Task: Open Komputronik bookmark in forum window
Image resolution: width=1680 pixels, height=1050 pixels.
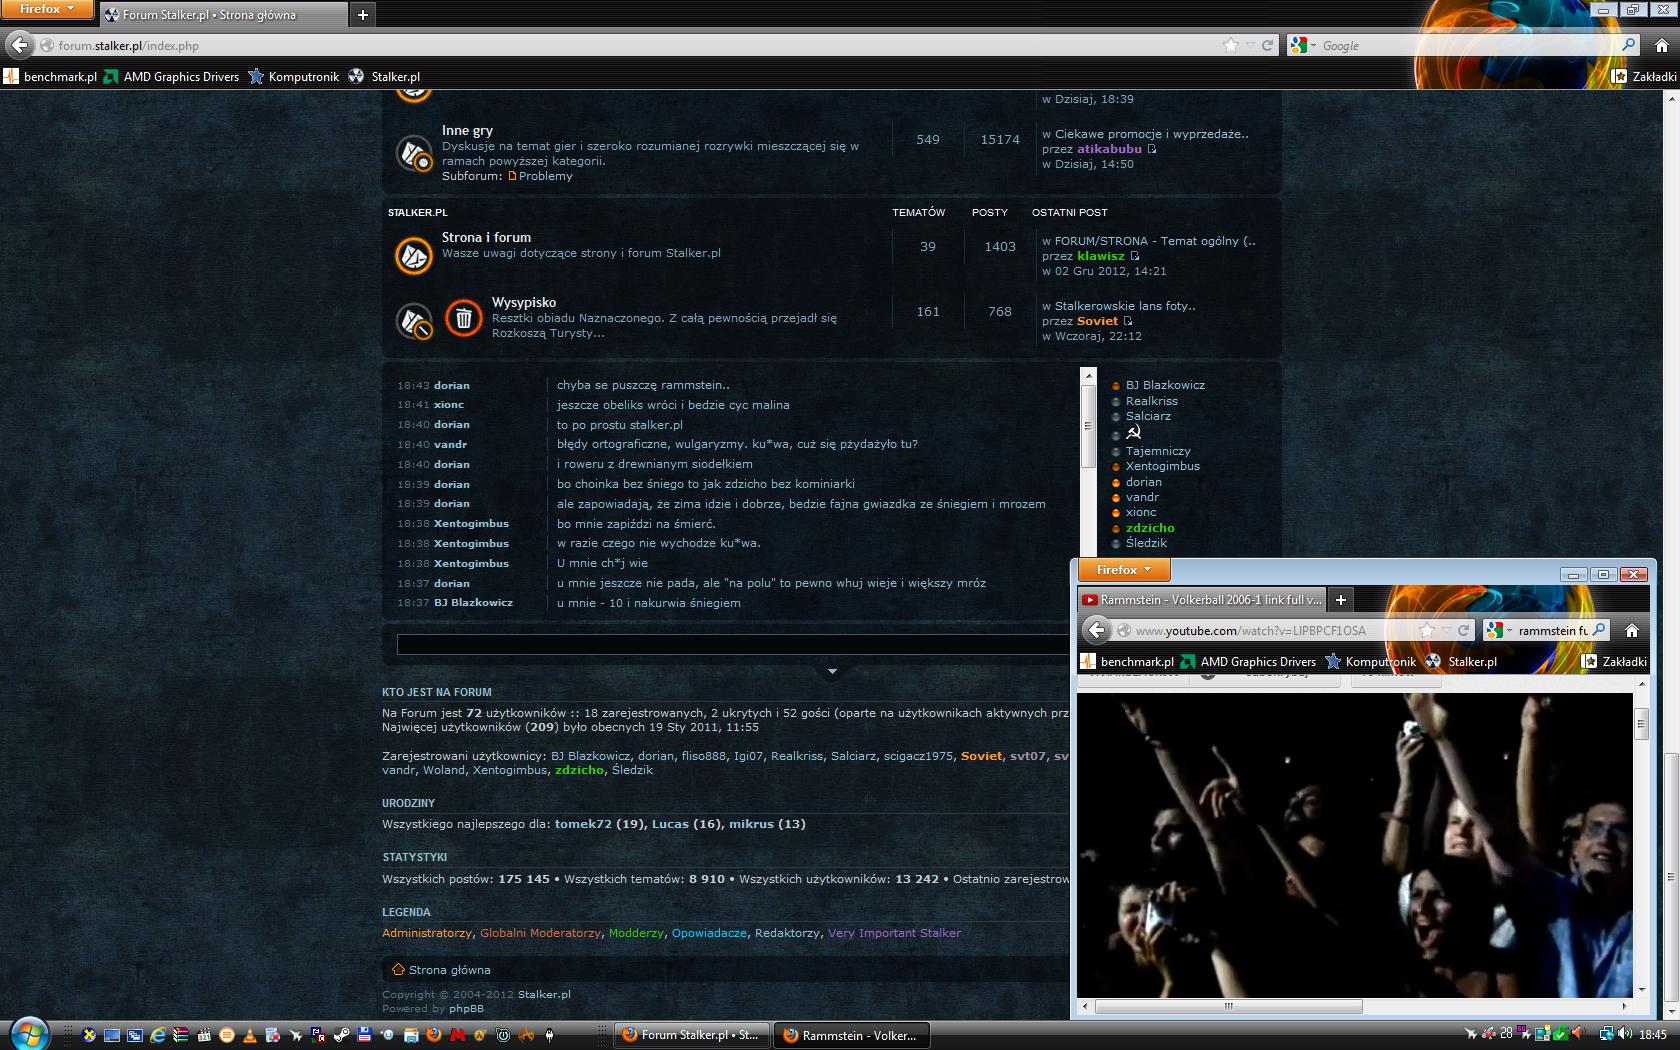Action: tap(294, 76)
